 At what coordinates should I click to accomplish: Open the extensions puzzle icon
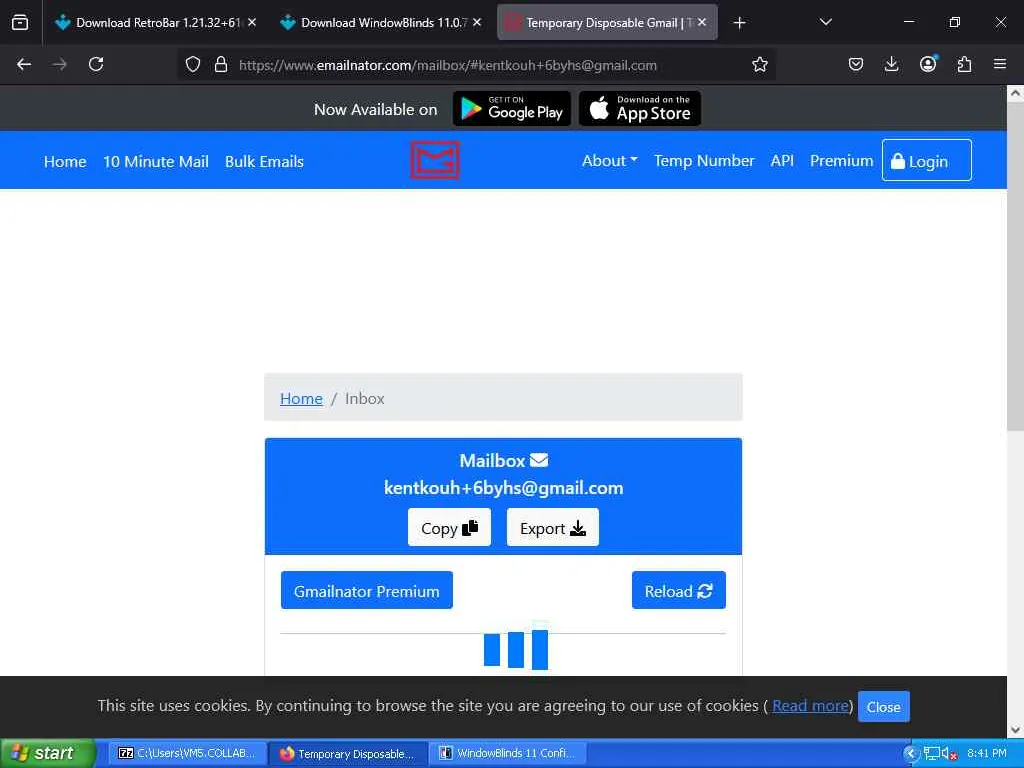click(964, 64)
